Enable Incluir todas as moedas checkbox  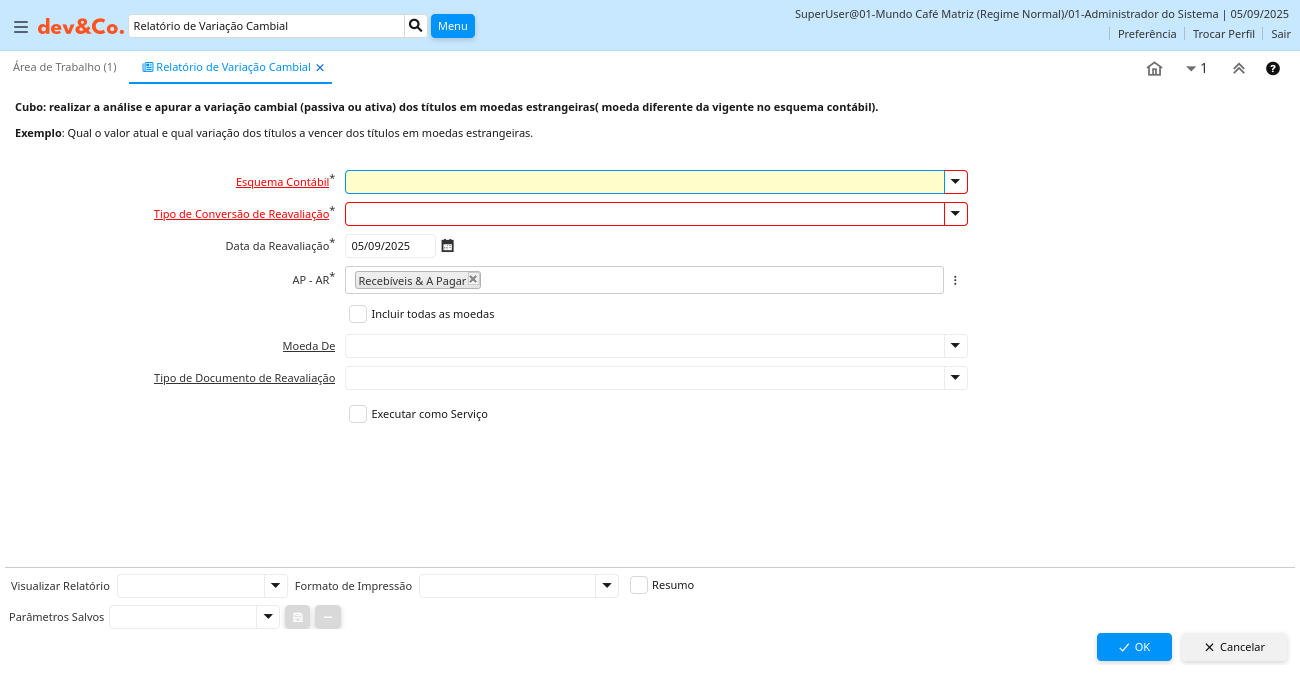click(x=358, y=314)
